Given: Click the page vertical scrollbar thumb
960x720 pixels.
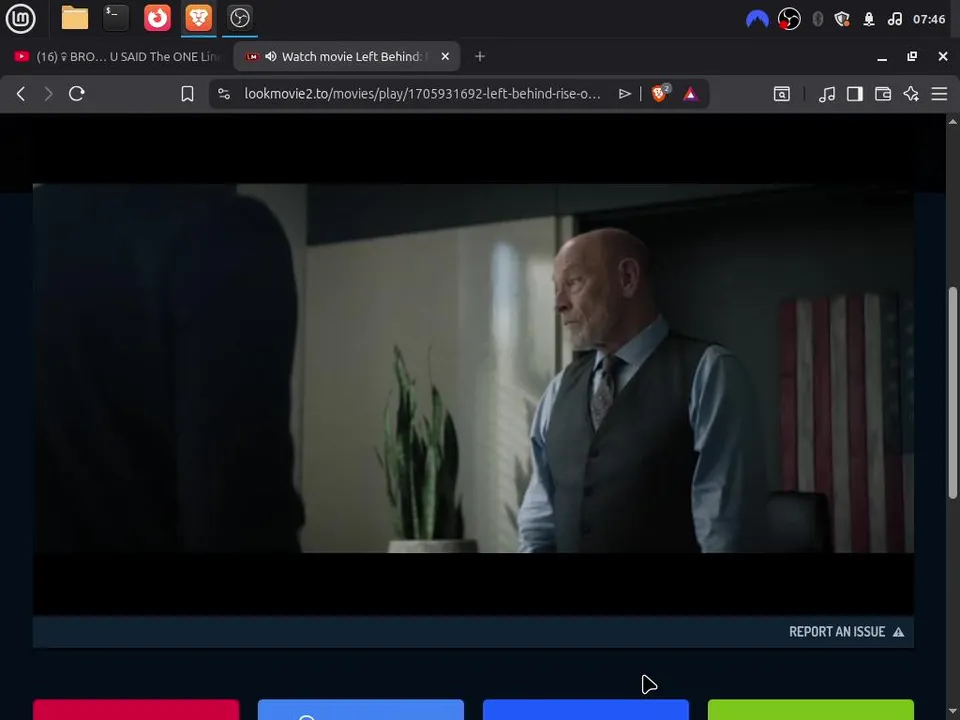Looking at the screenshot, I should 953,392.
